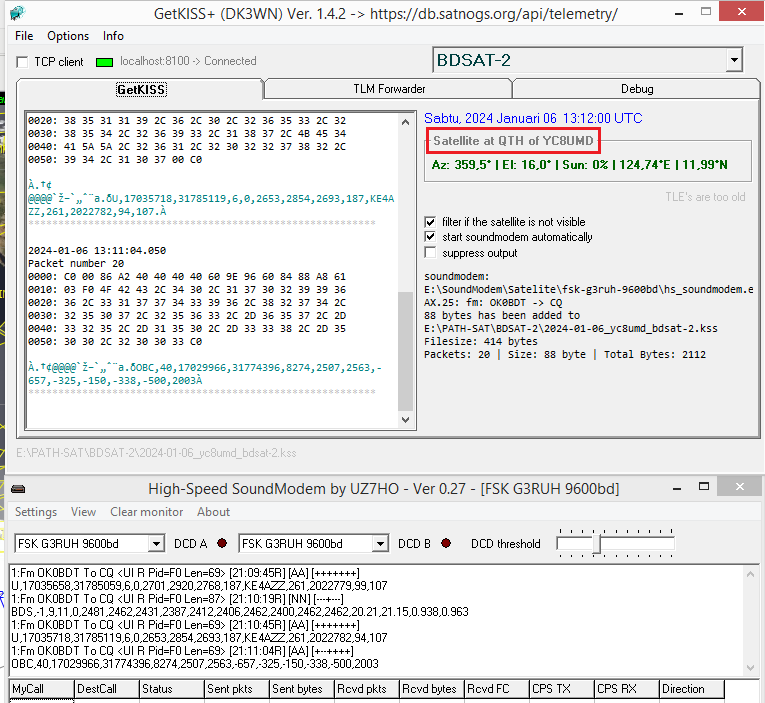Click the 'Filesize: 414 bytes' line
The width and height of the screenshot is (765, 703).
point(481,341)
